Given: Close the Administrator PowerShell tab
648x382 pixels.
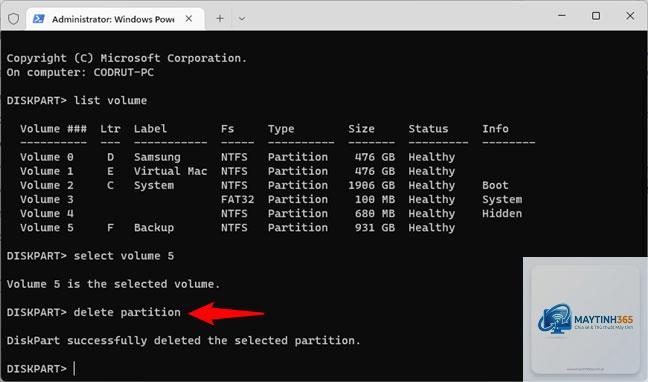Looking at the screenshot, I should coord(189,19).
